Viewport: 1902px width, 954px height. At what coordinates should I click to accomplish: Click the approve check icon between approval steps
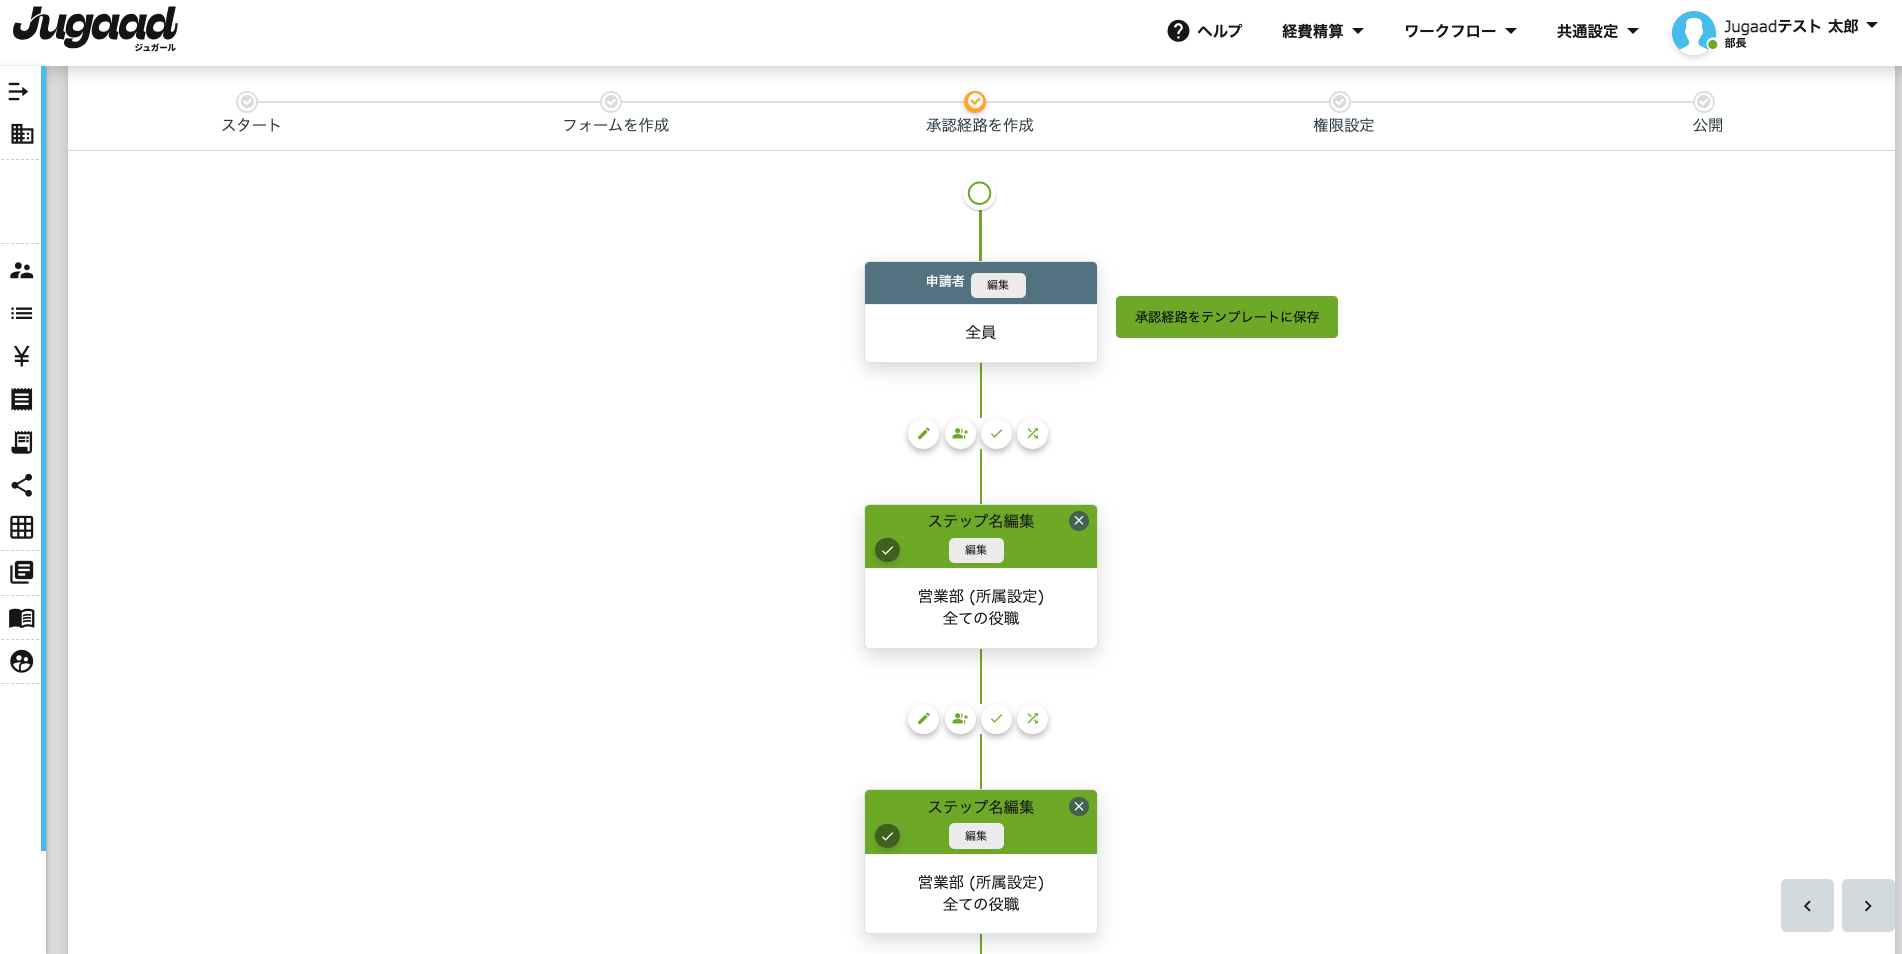pyautogui.click(x=996, y=719)
